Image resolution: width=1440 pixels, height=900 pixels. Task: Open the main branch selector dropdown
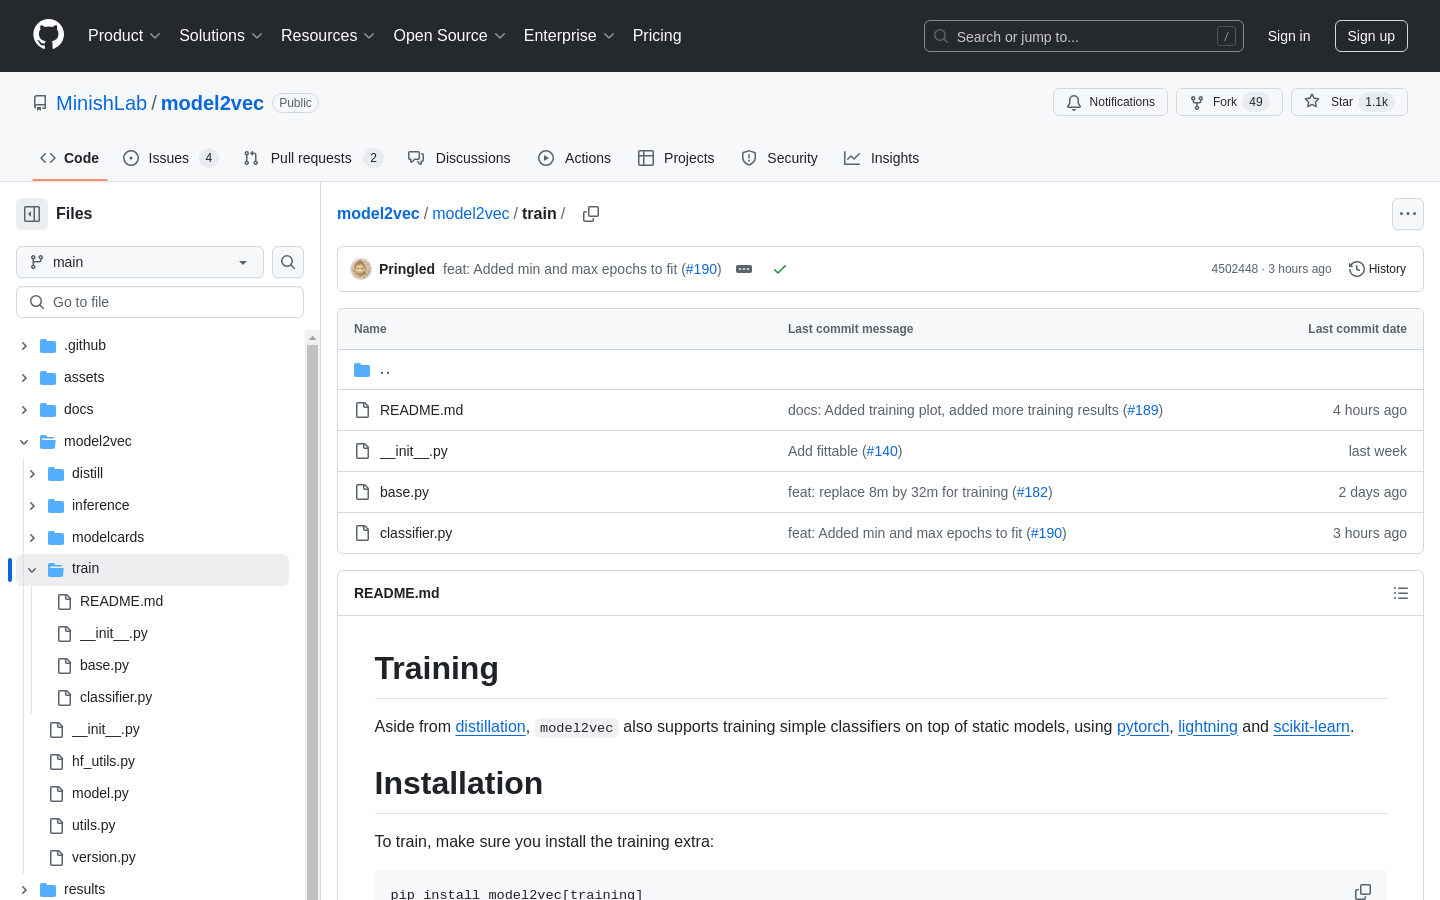tap(140, 262)
